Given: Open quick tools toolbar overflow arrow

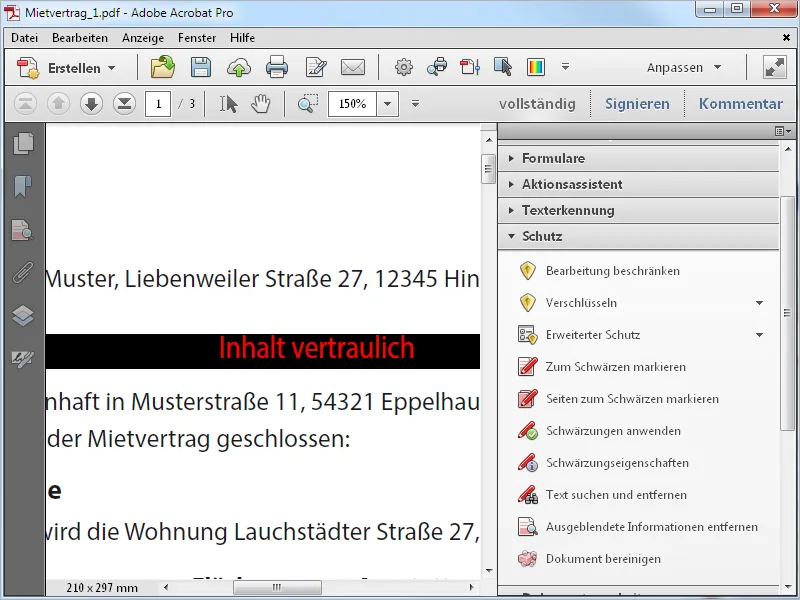Looking at the screenshot, I should 565,67.
